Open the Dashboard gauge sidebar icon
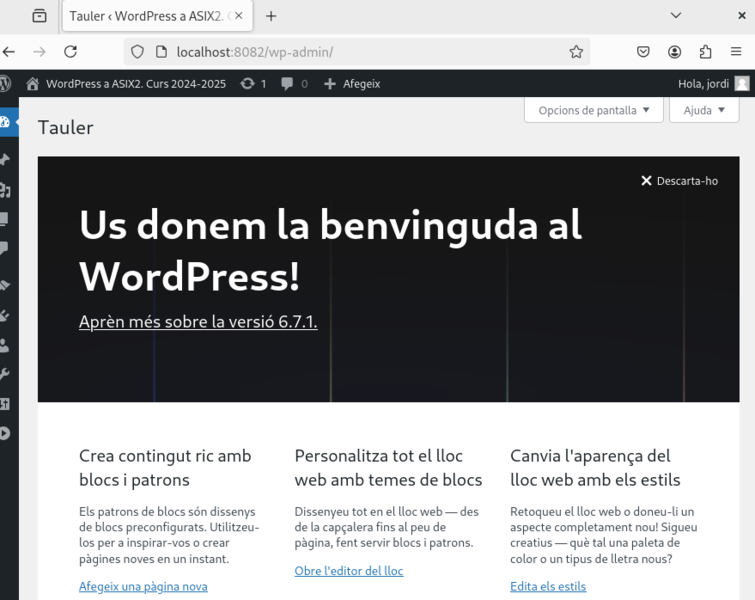Image resolution: width=755 pixels, height=600 pixels. pyautogui.click(x=5, y=122)
